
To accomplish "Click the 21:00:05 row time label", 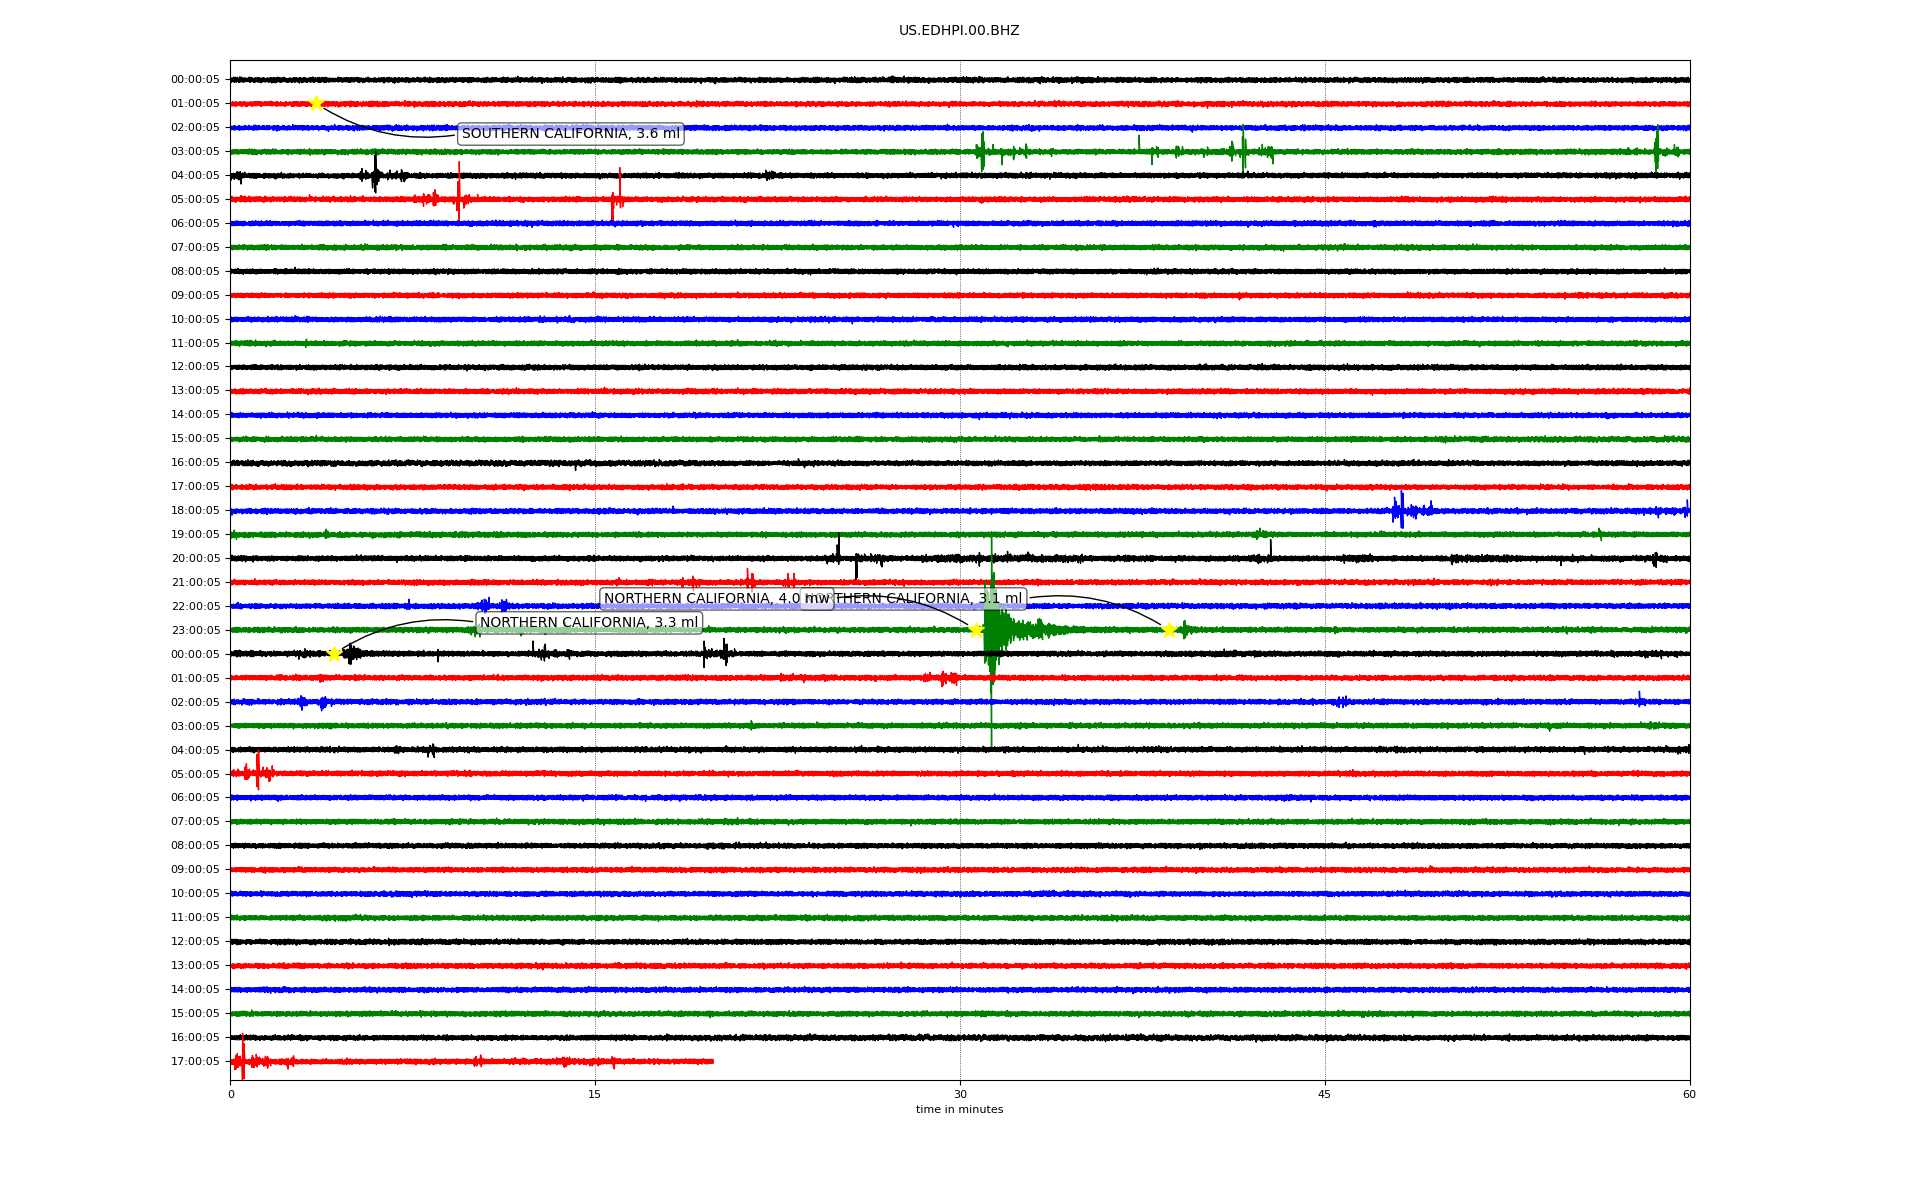I will tap(195, 583).
